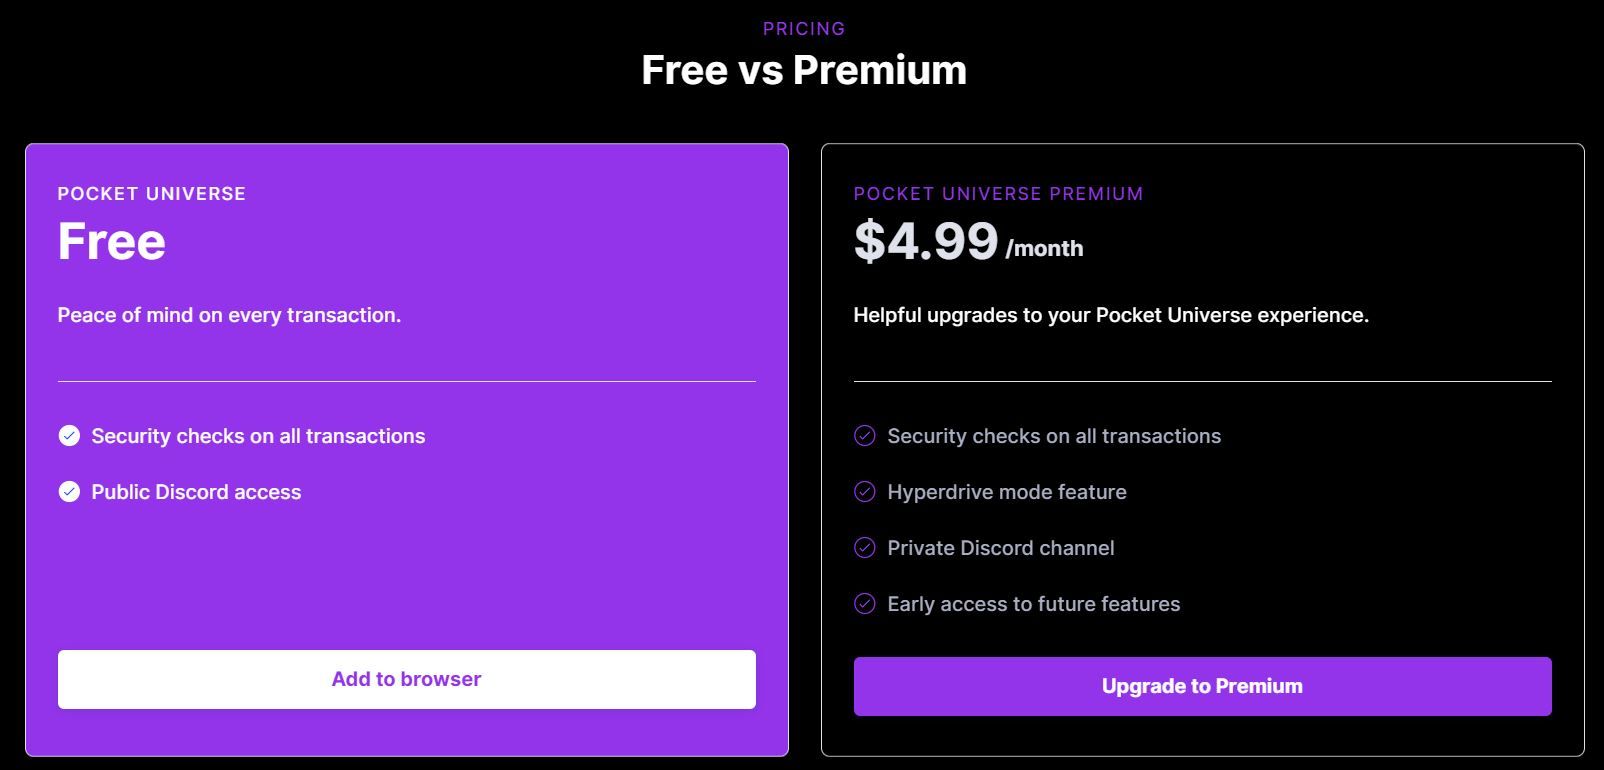Select the PRICING section label
The image size is (1604, 770).
804,29
